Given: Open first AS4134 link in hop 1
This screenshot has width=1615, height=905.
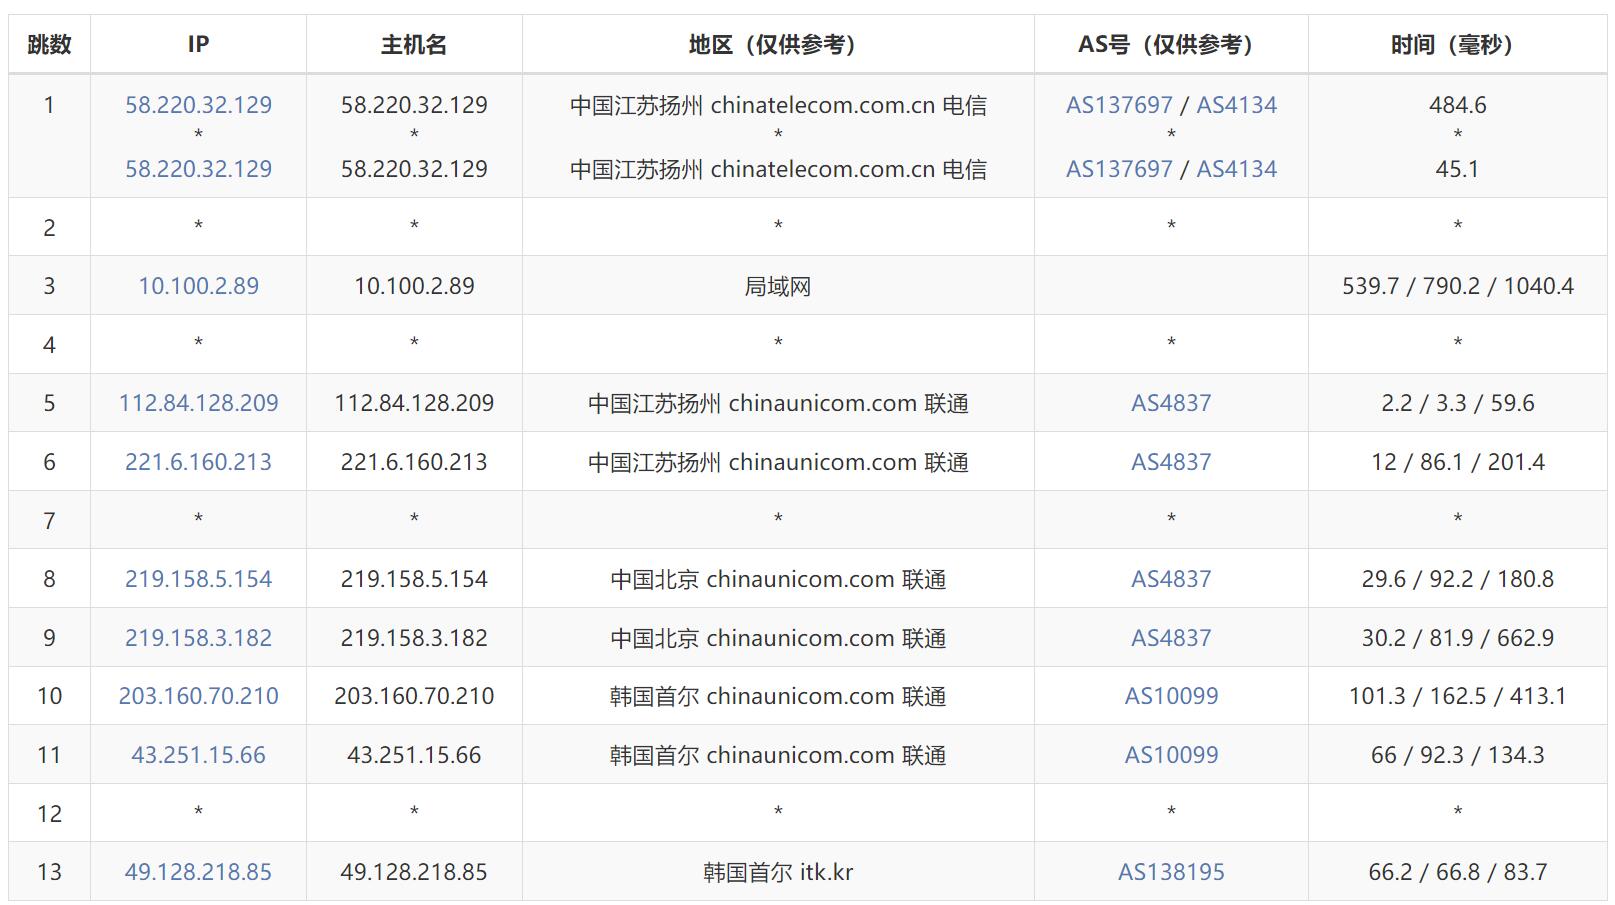Looking at the screenshot, I should pos(1237,105).
